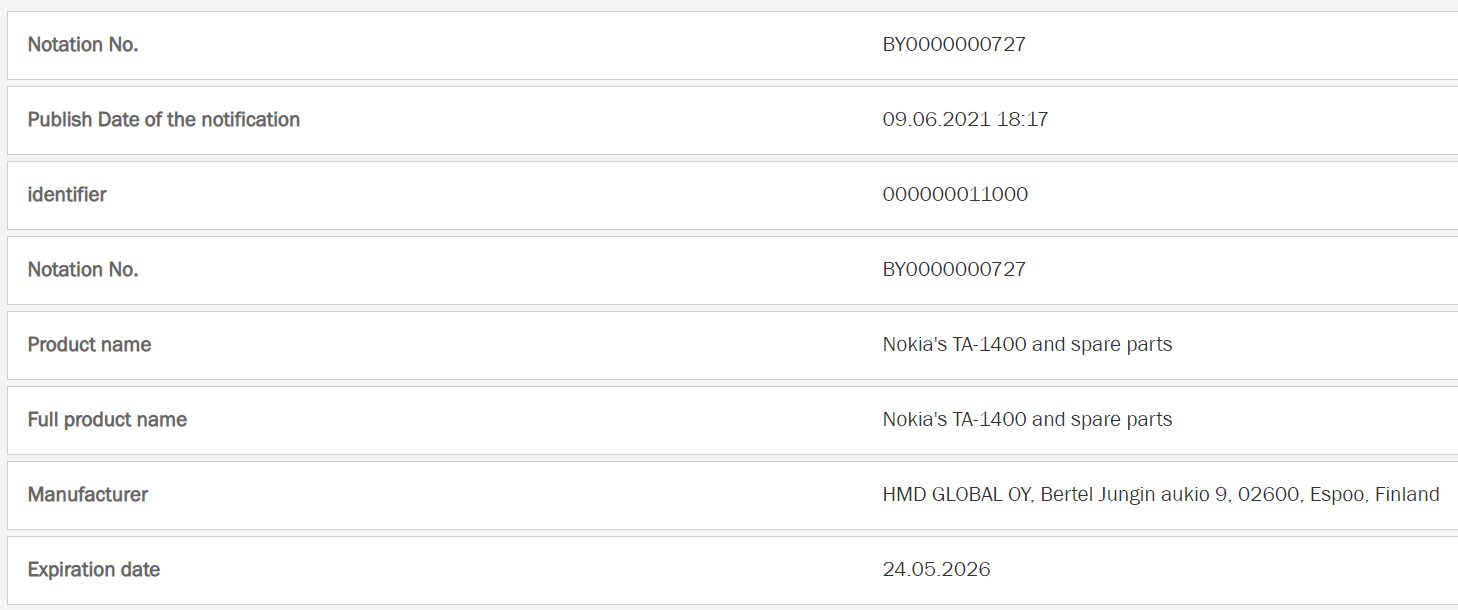Click the Manufacturer label
This screenshot has height=610, width=1458.
pyautogui.click(x=88, y=495)
